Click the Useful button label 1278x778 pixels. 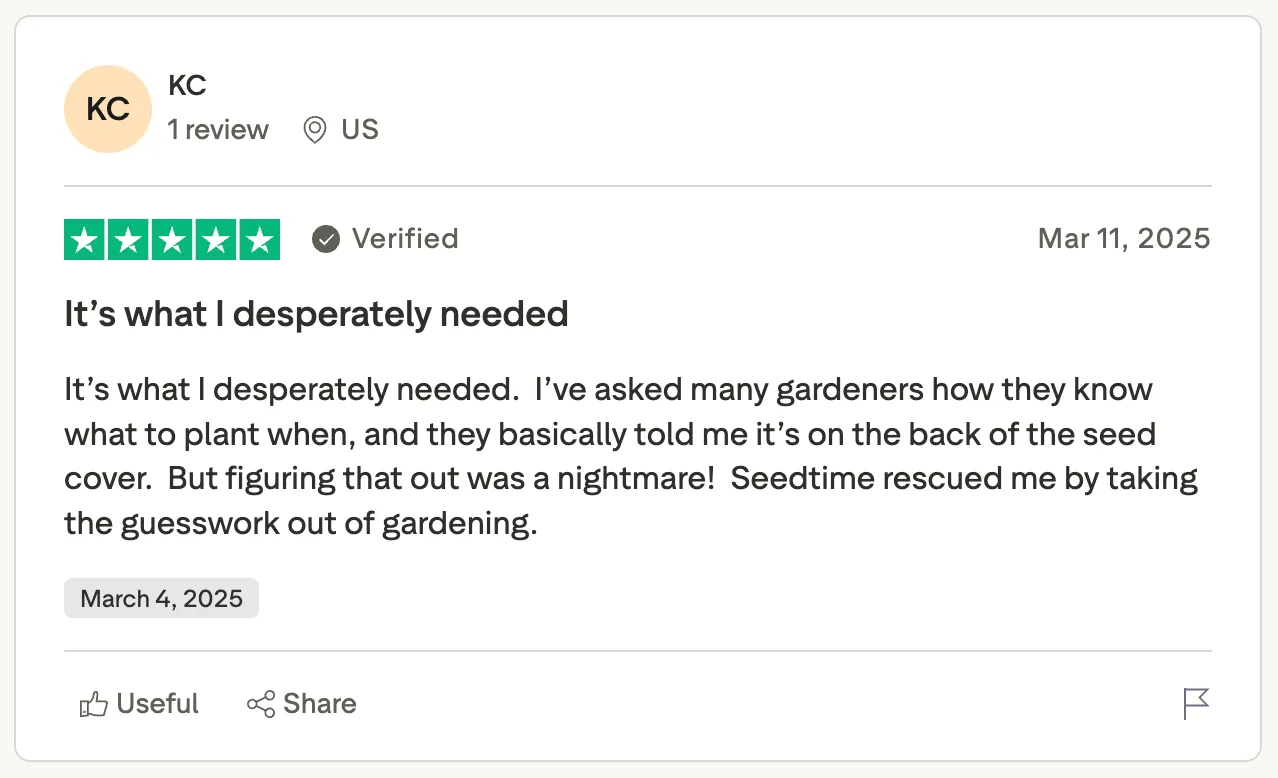pos(157,704)
